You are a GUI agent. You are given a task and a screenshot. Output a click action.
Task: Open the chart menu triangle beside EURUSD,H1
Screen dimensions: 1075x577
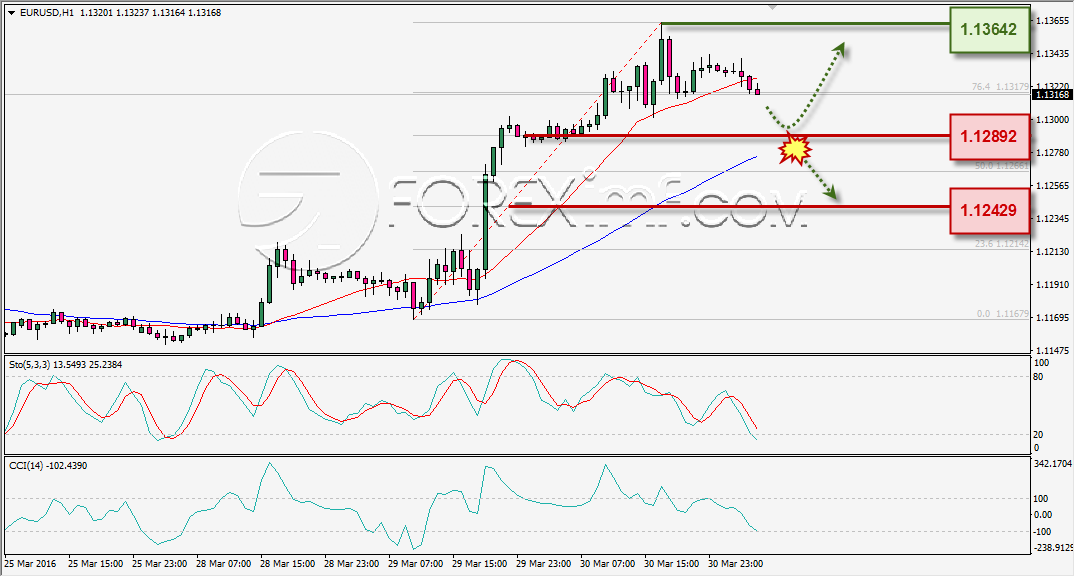12,13
